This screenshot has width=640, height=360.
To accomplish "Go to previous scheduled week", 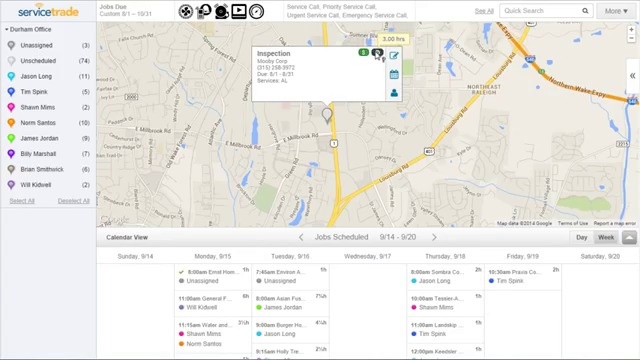I will [301, 237].
